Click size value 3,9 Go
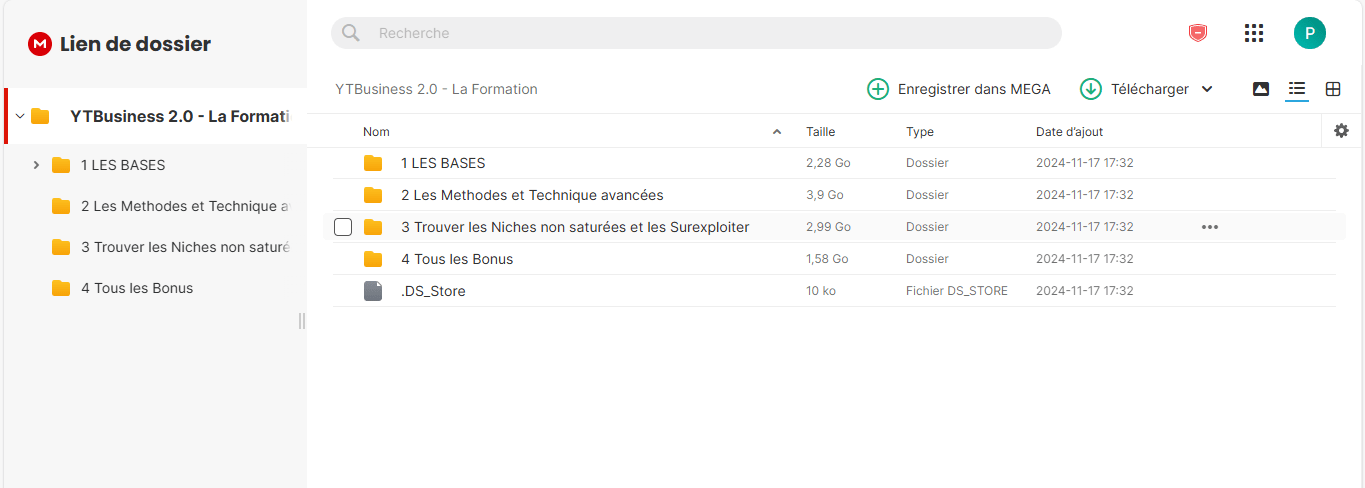The width and height of the screenshot is (1365, 488). [825, 195]
